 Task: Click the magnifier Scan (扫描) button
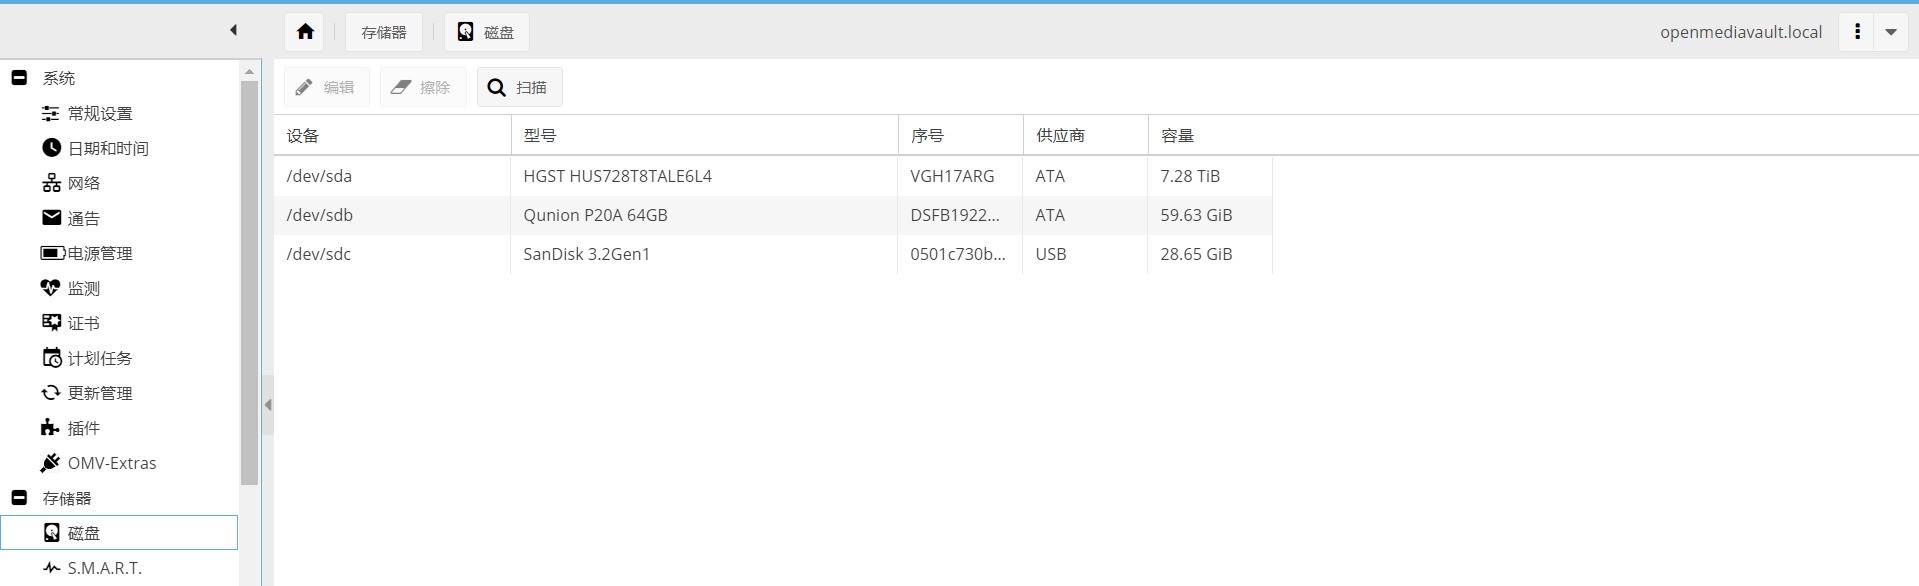coord(519,87)
